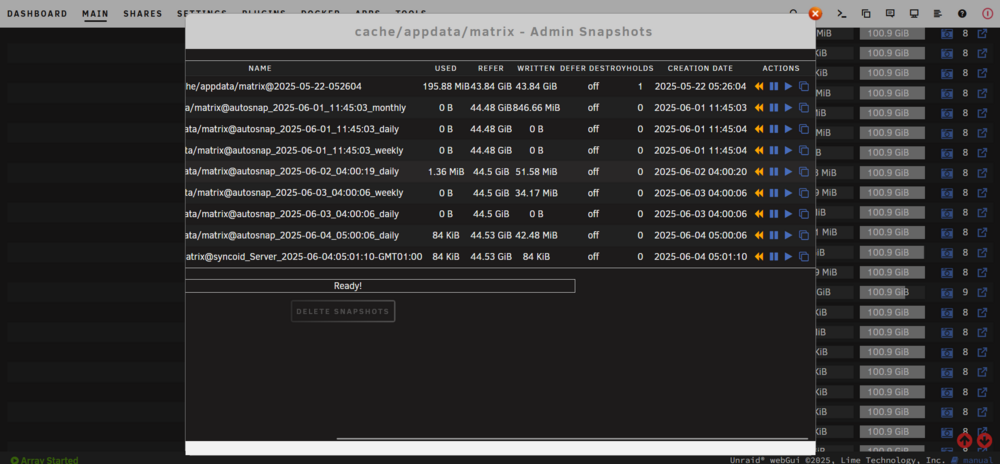Send the syncoid_Server 2025-06-04 snapshot
The image size is (1000, 464).
[x=788, y=256]
